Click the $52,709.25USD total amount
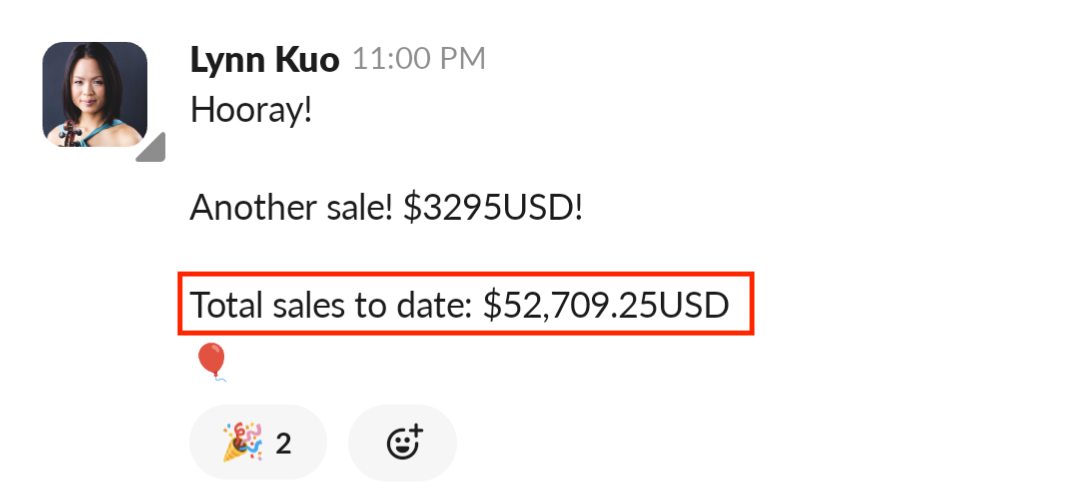 coord(606,304)
